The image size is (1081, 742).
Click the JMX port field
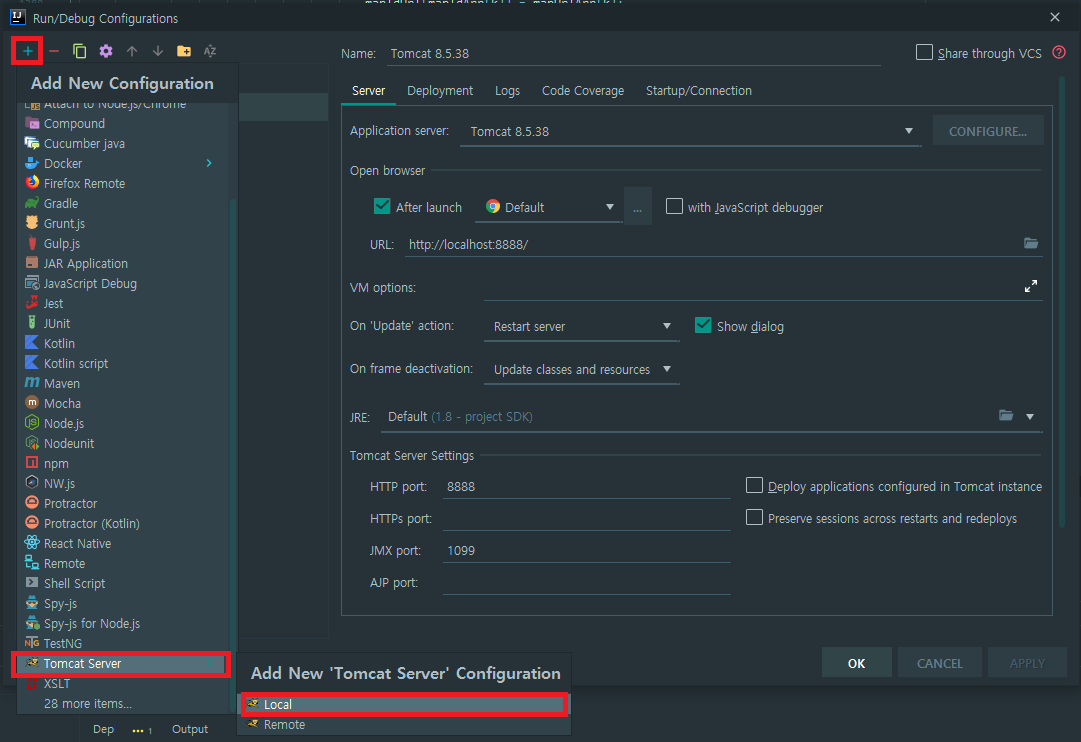point(586,550)
